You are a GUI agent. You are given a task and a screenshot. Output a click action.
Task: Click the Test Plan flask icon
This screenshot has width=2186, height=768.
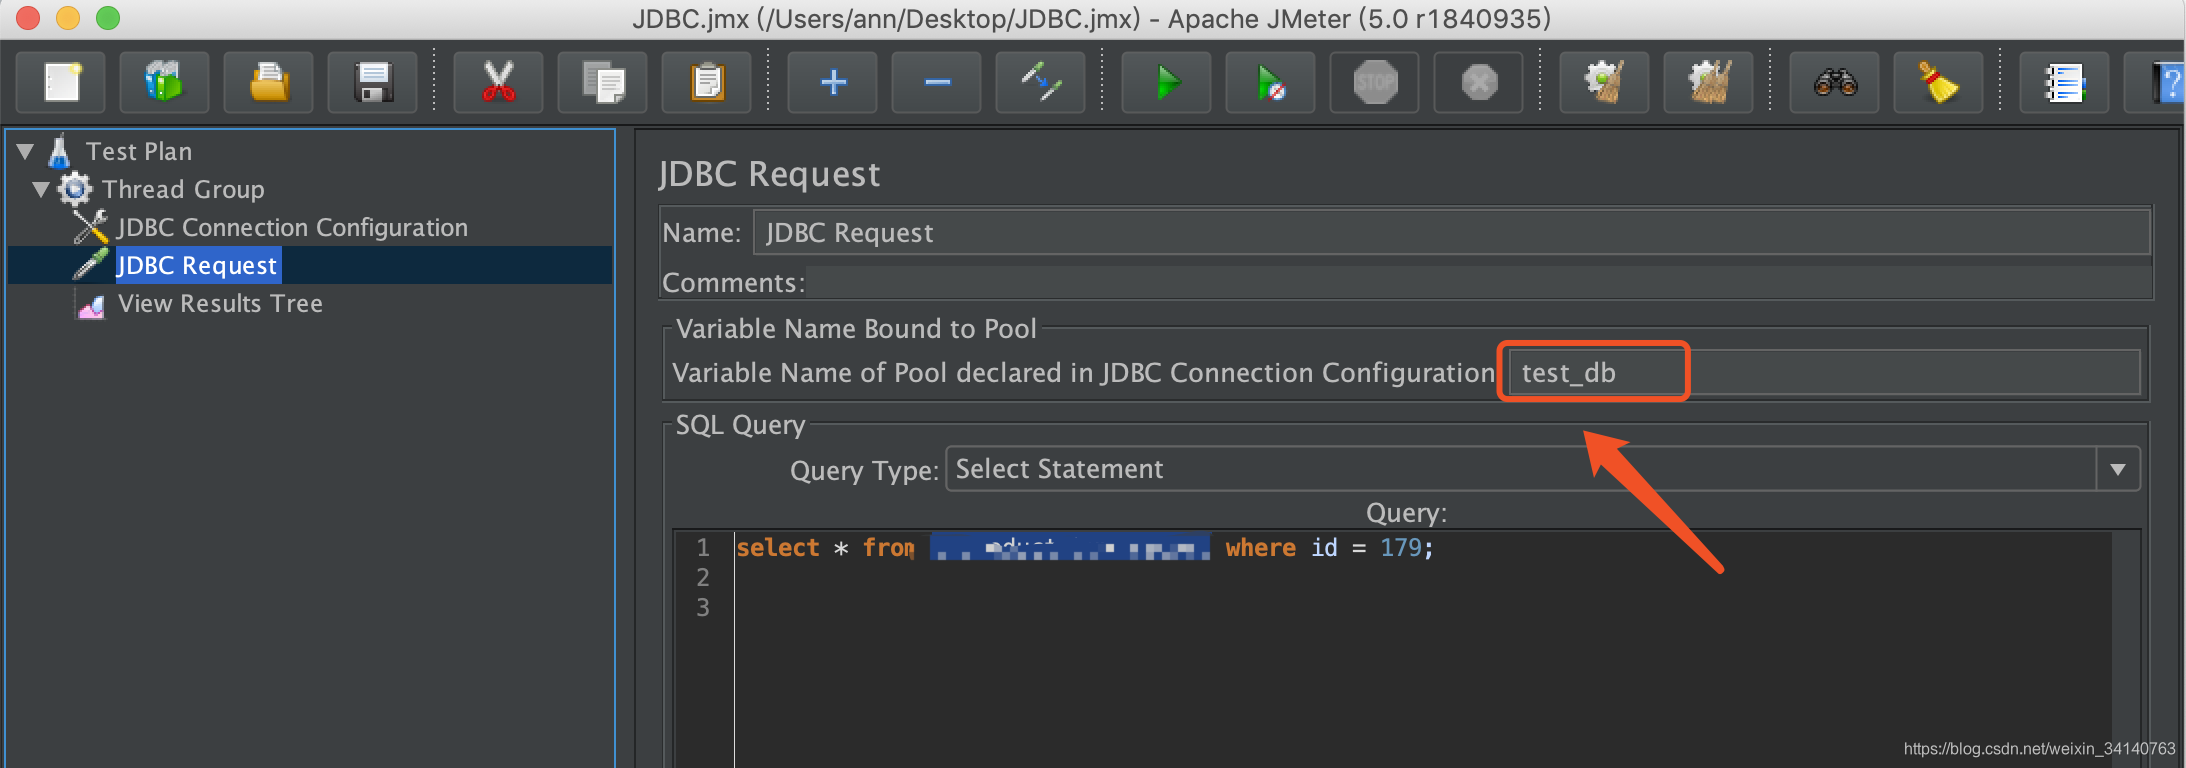pyautogui.click(x=59, y=151)
